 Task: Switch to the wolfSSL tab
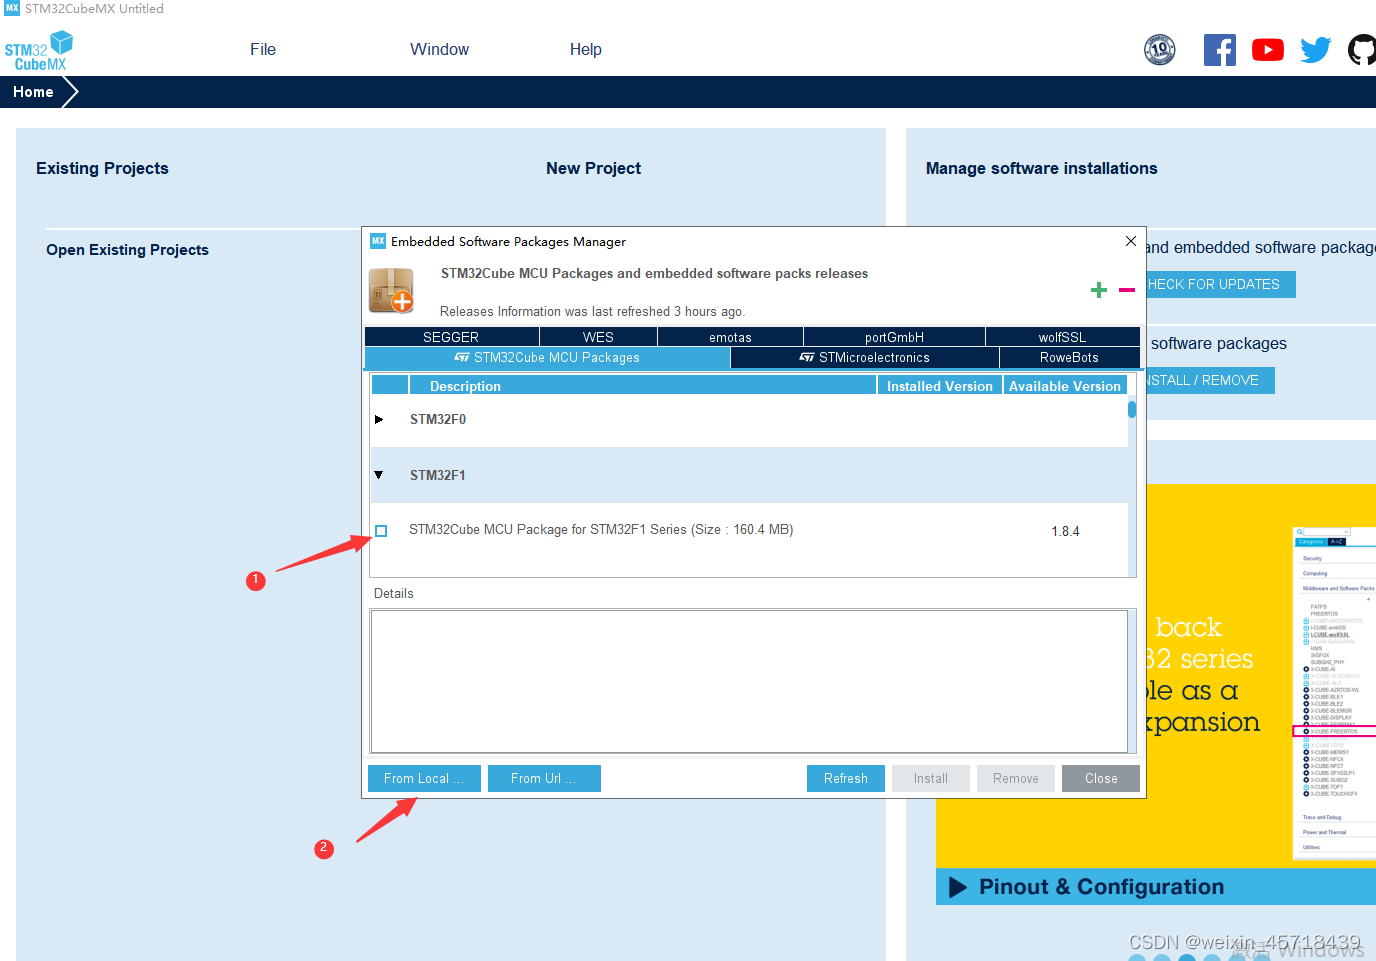(x=1062, y=337)
